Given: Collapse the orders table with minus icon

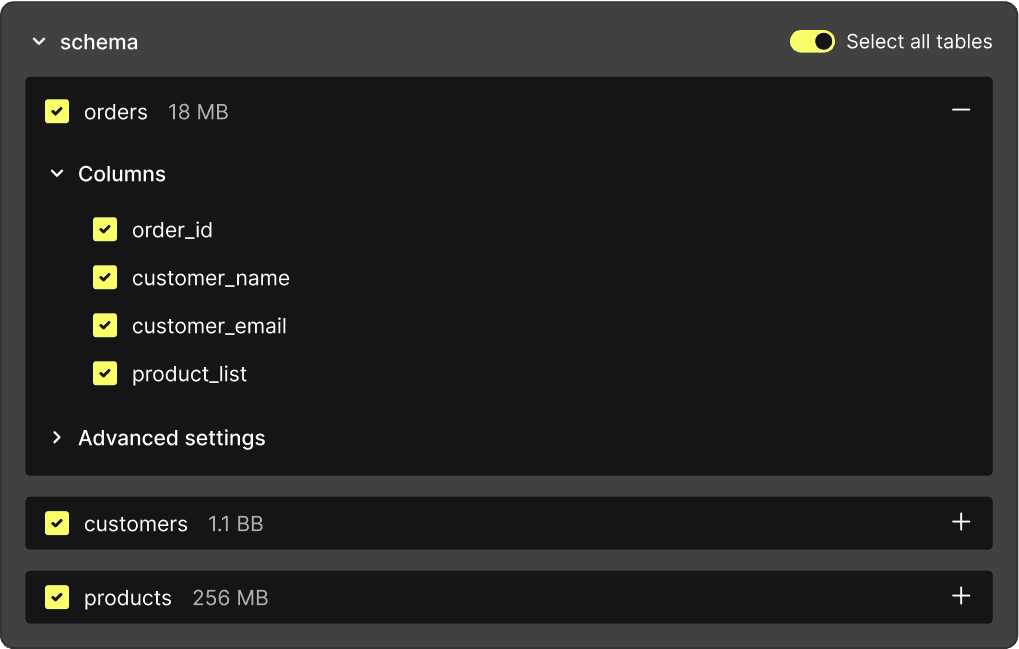Looking at the screenshot, I should point(961,111).
